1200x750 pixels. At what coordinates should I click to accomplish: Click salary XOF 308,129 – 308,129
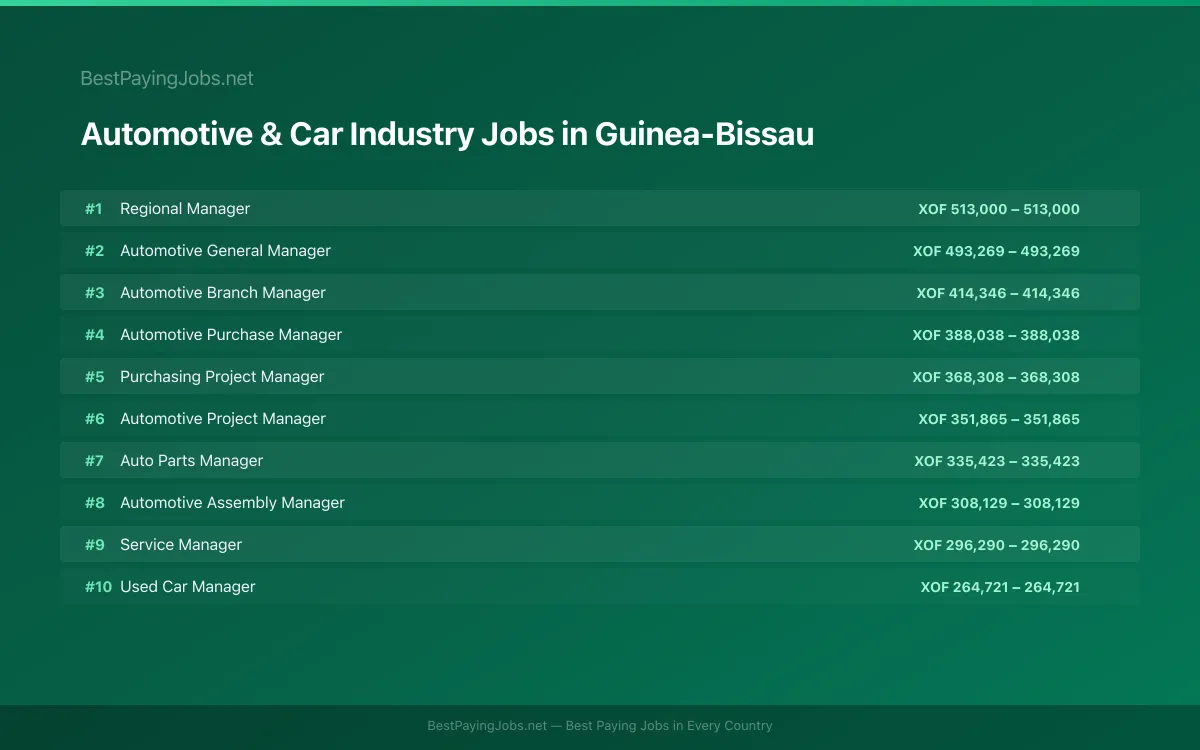coord(999,503)
